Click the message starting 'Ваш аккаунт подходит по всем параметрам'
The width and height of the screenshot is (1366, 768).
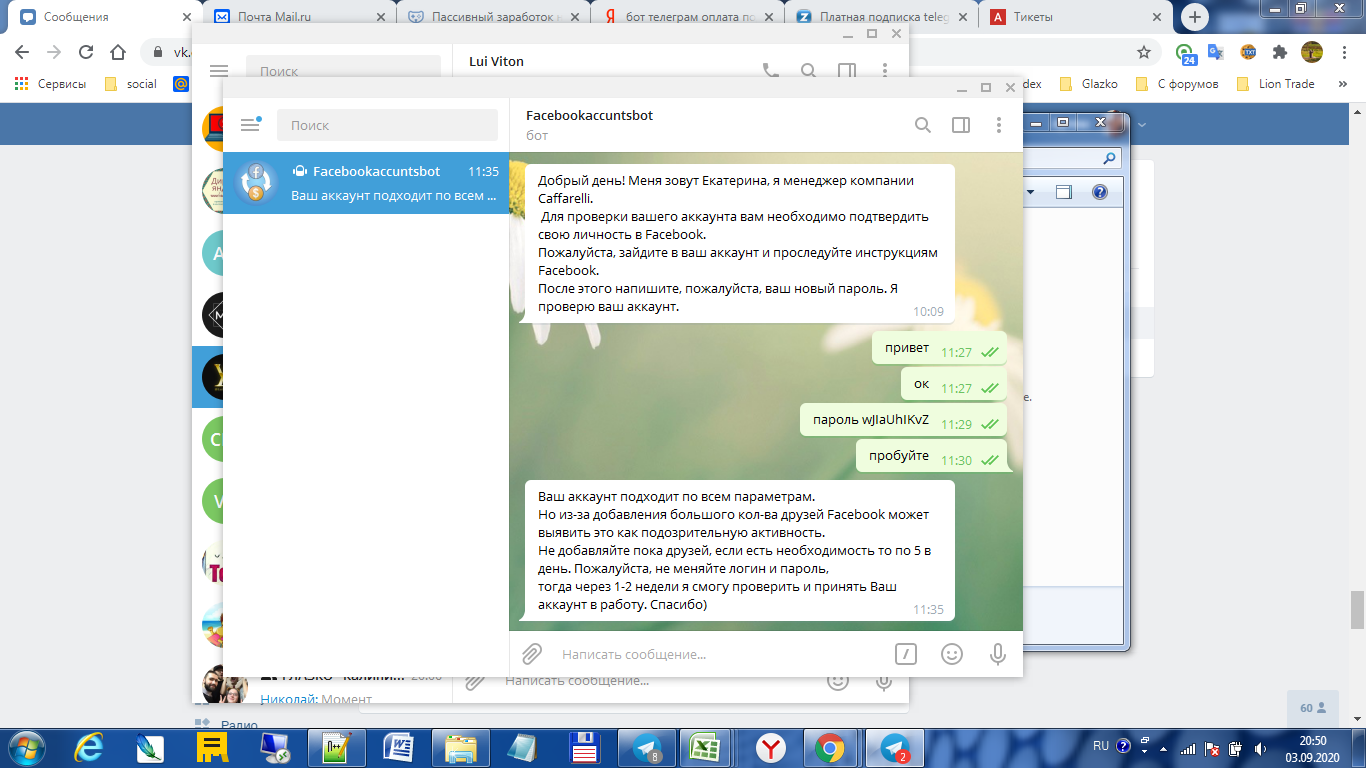pos(740,551)
